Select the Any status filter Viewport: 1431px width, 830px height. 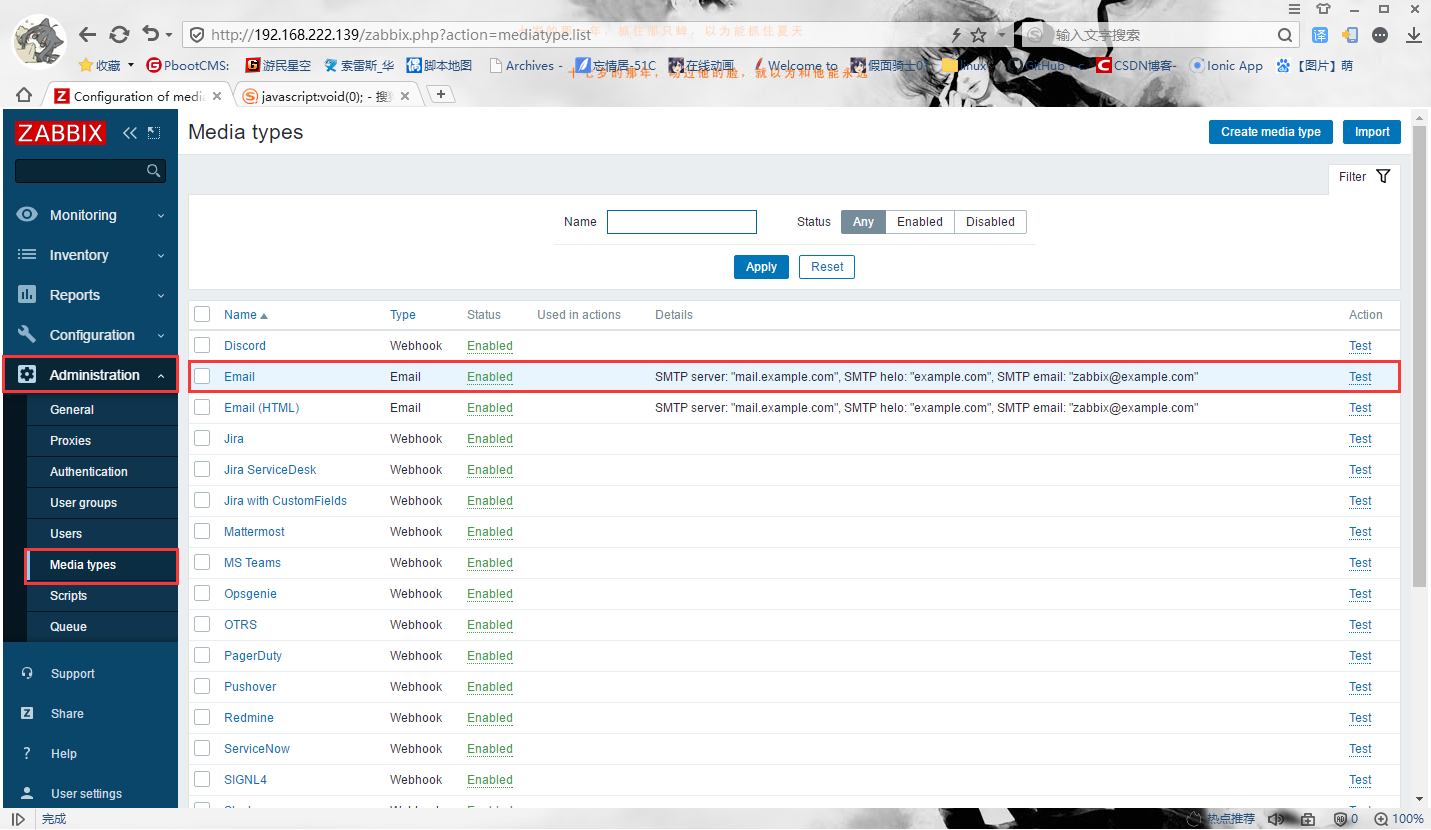[x=864, y=222]
